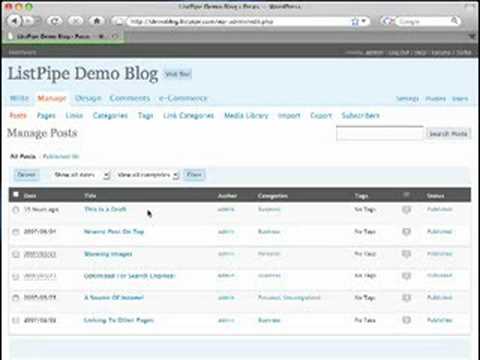Check the box for 'A Source Of Income!'
Image resolution: width=480 pixels, height=360 pixels.
[x=16, y=298]
